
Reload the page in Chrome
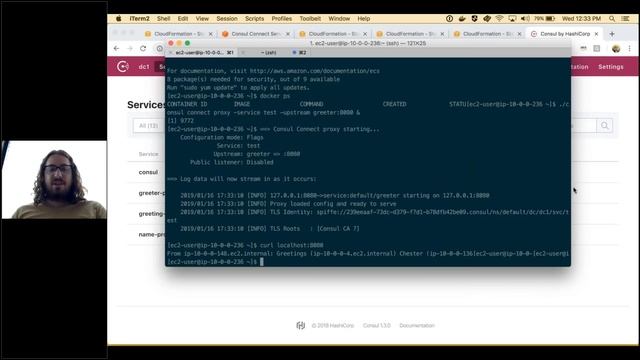[x=143, y=48]
